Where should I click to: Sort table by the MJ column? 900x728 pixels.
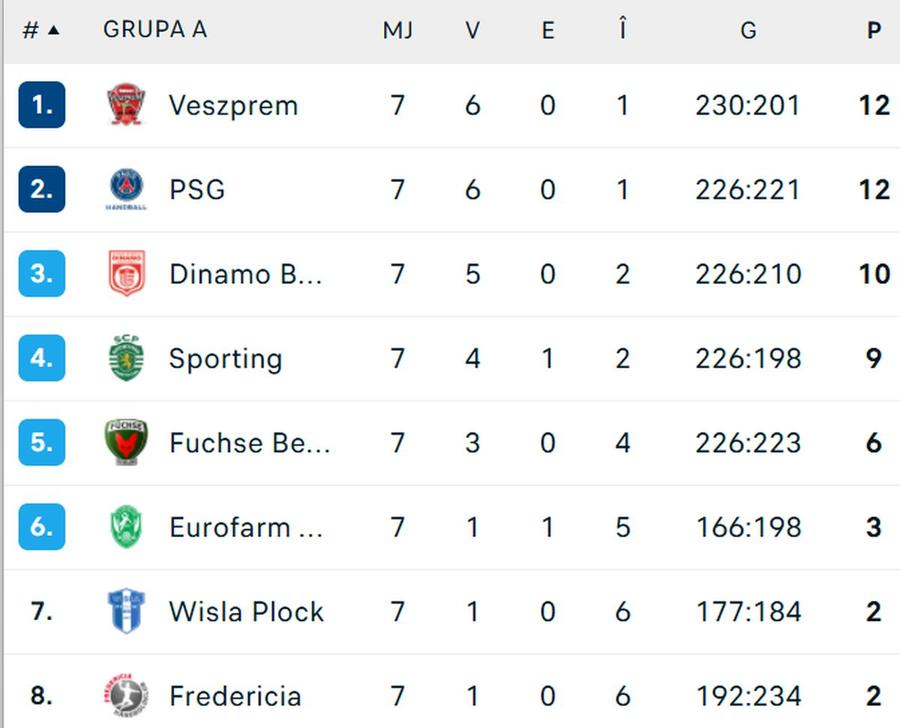point(398,30)
